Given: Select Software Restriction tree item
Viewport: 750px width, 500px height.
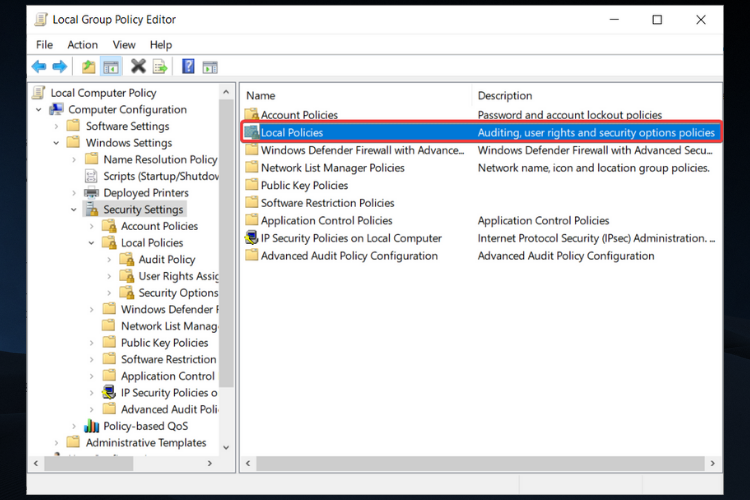Looking at the screenshot, I should (168, 359).
